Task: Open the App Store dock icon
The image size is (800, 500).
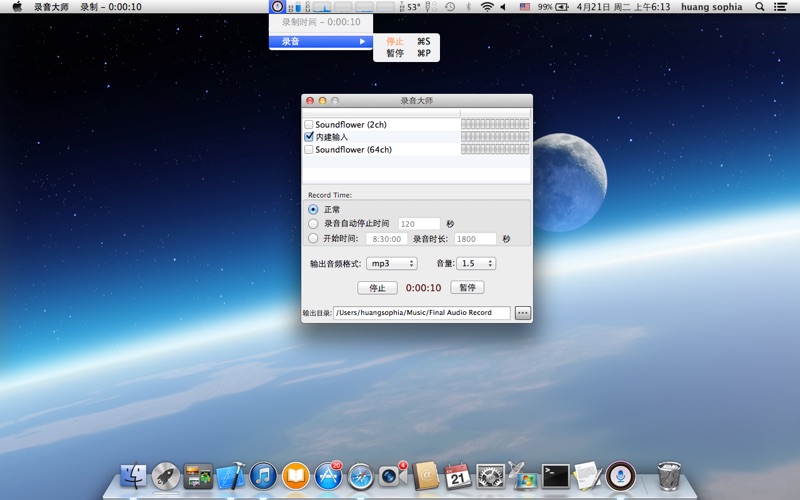Action: (328, 476)
